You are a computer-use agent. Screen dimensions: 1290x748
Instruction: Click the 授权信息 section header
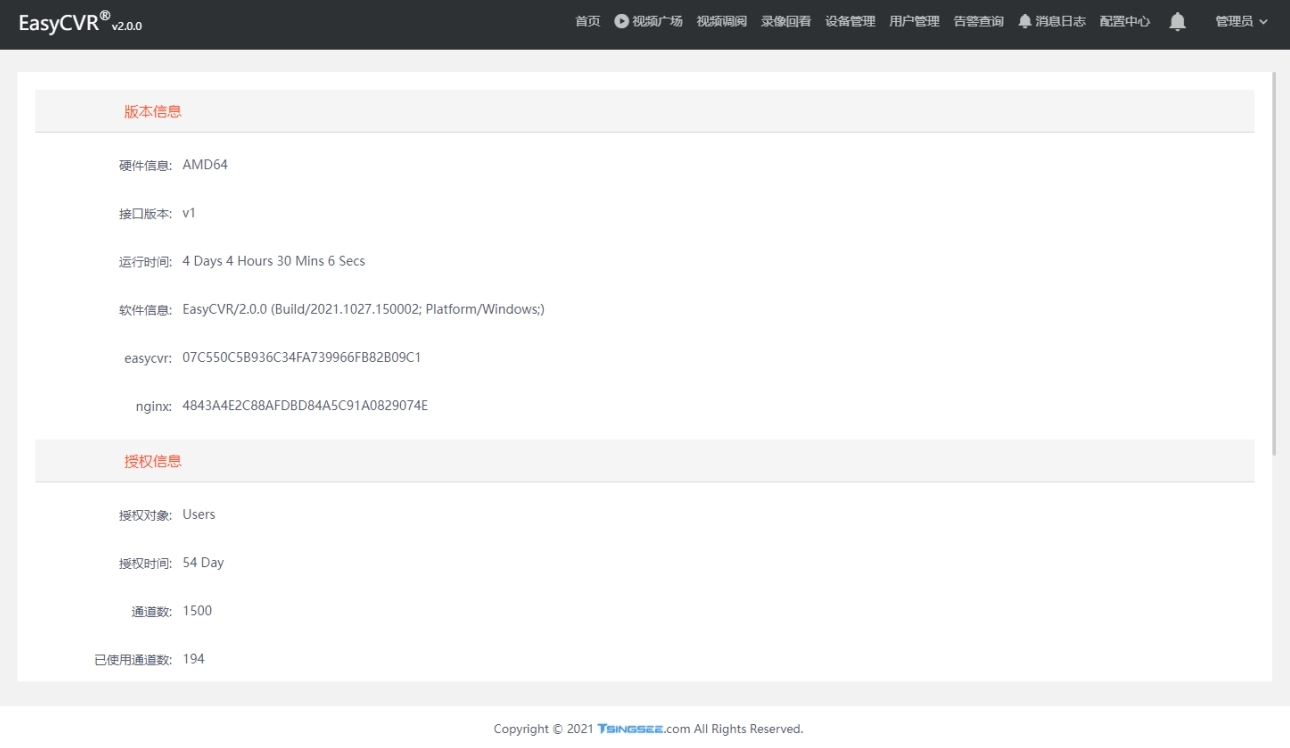coord(153,462)
